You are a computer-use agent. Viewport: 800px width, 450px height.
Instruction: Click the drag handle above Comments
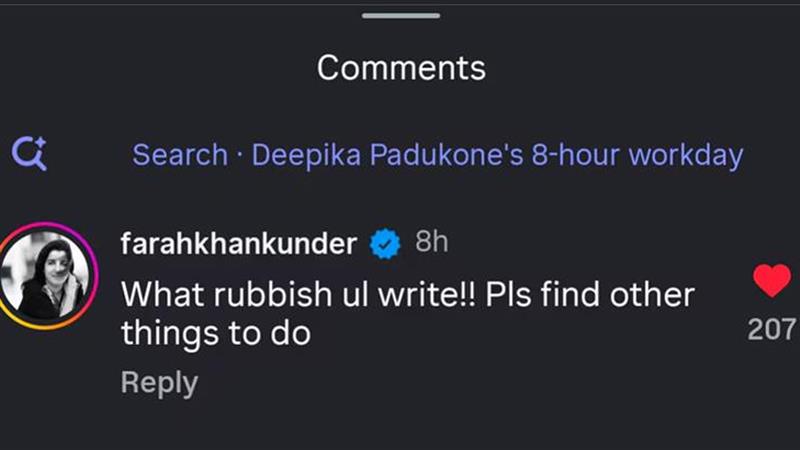[401, 15]
